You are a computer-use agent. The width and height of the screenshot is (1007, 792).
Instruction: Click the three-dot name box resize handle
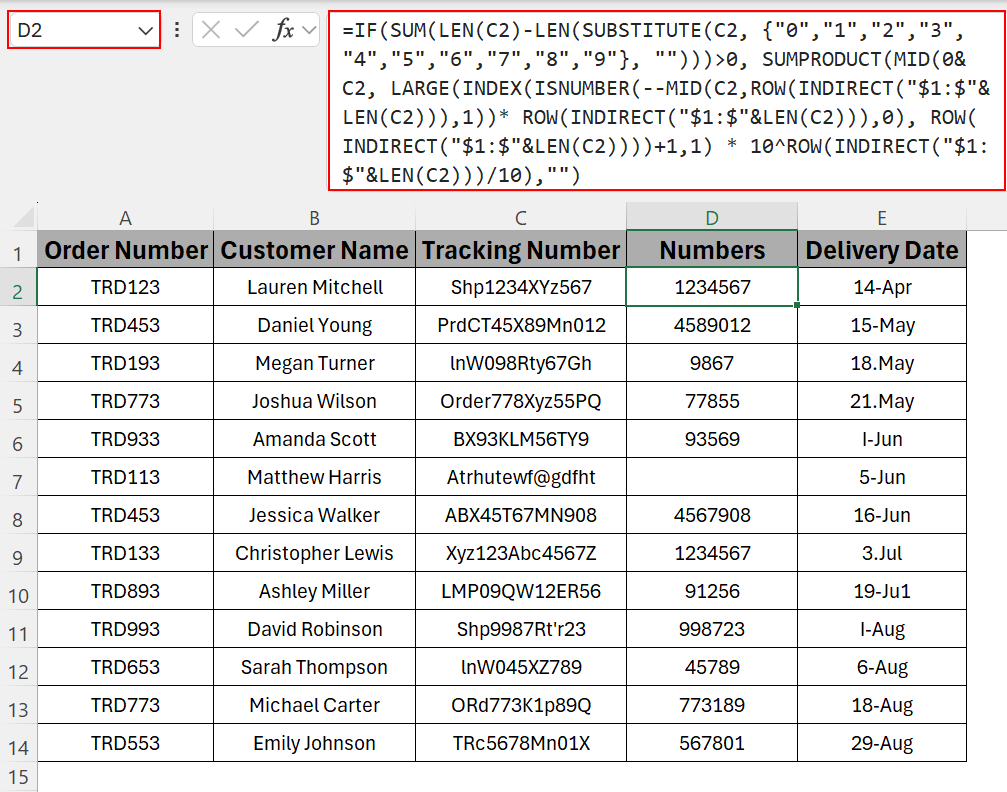coord(177,30)
